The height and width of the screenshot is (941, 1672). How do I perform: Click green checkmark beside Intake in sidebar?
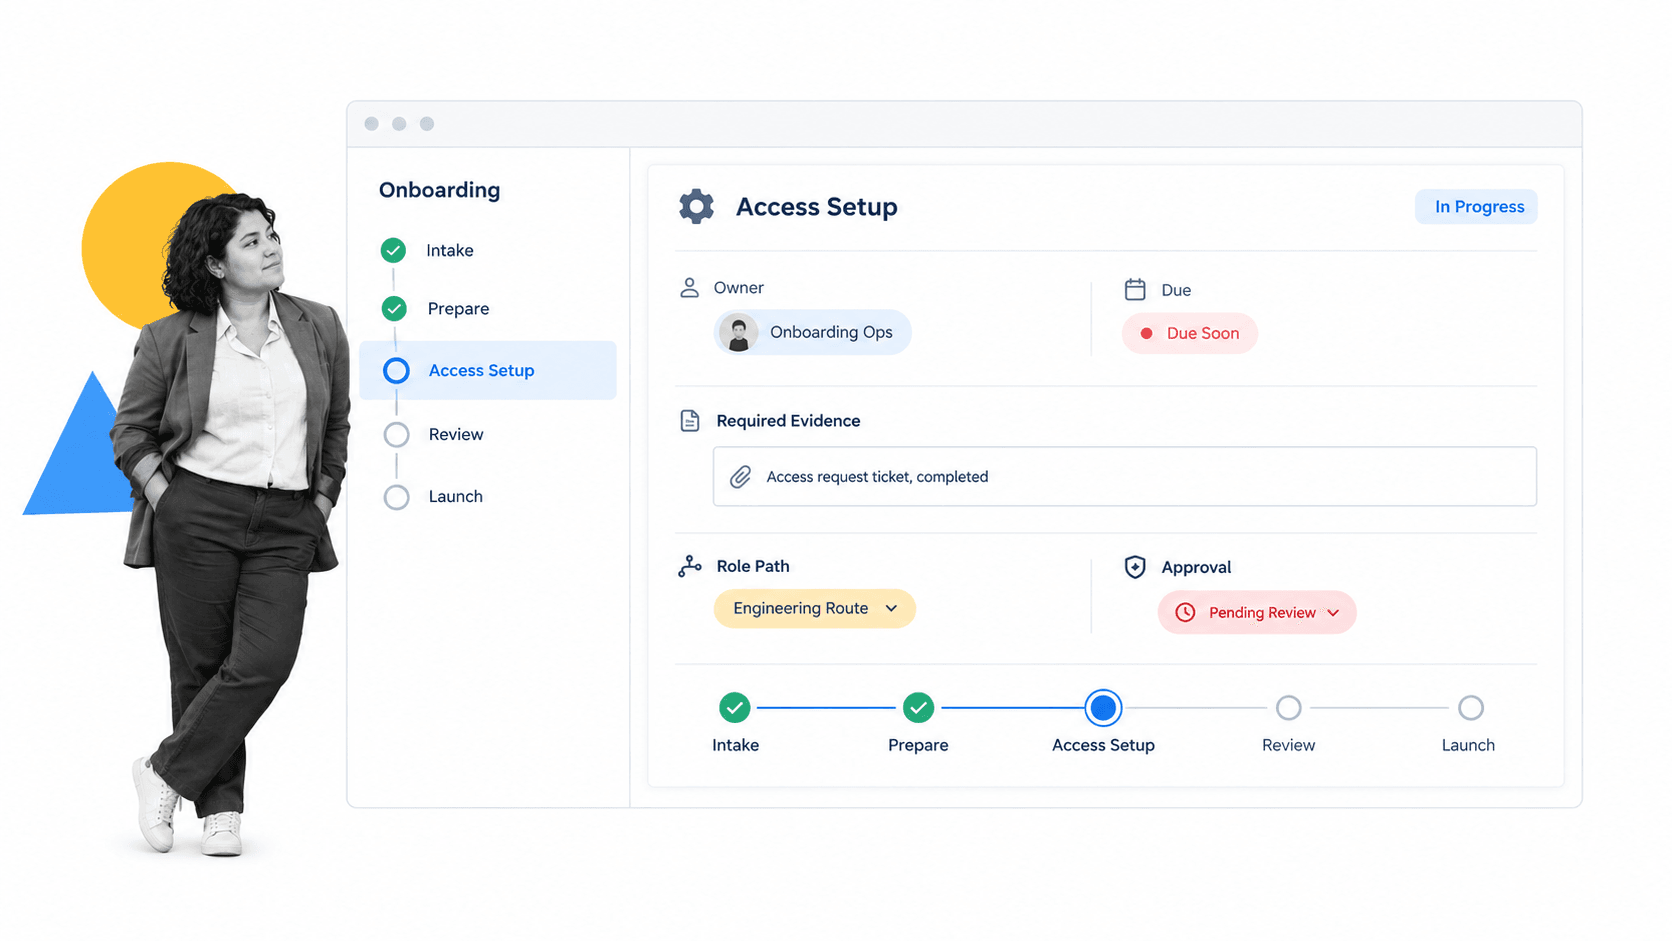[393, 250]
